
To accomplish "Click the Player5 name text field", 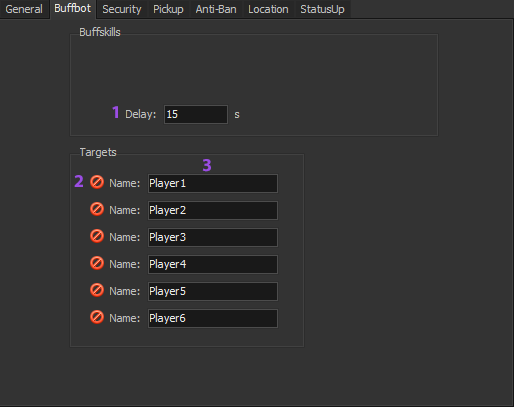I will (x=213, y=291).
